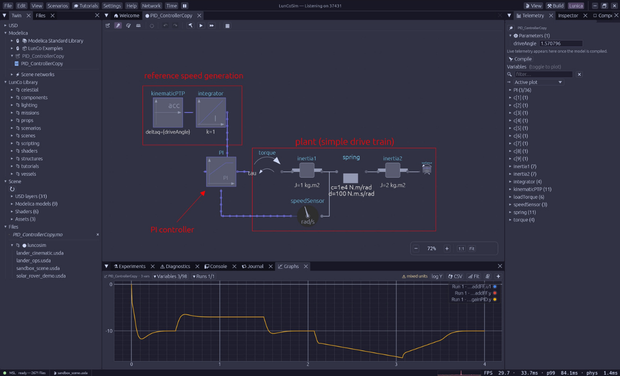Image resolution: width=620 pixels, height=376 pixels.
Task: Expand USD layers (31) in Scene
Action: (12, 196)
